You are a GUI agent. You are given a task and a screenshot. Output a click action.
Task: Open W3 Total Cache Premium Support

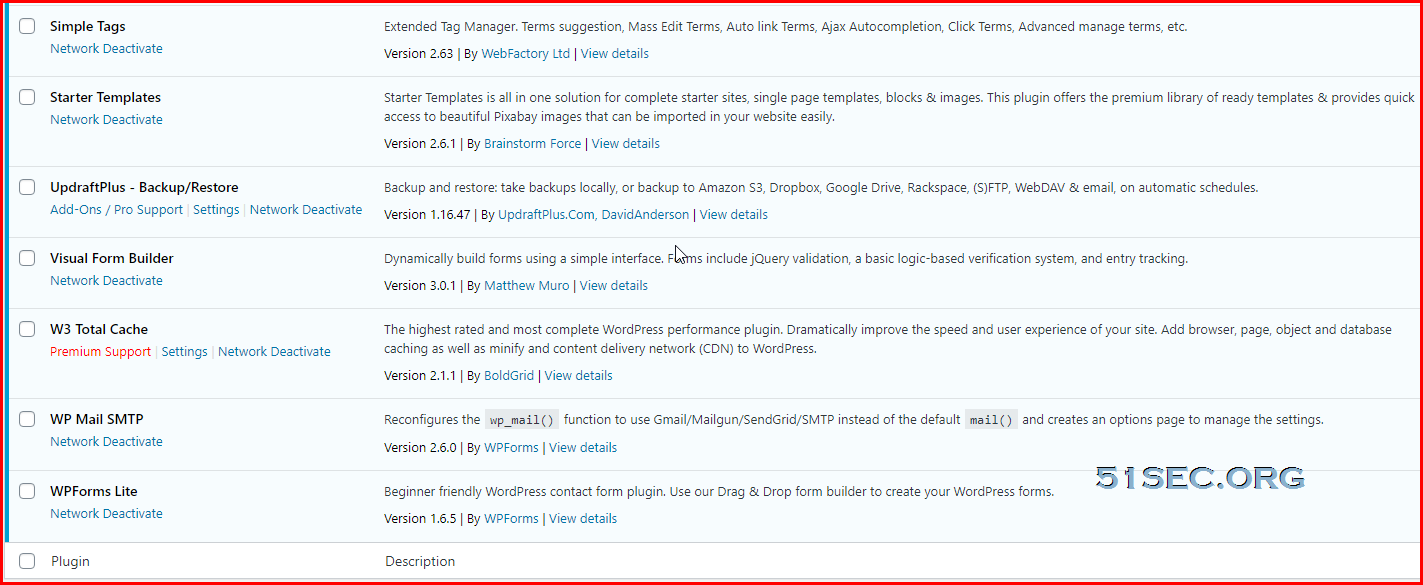coord(100,351)
